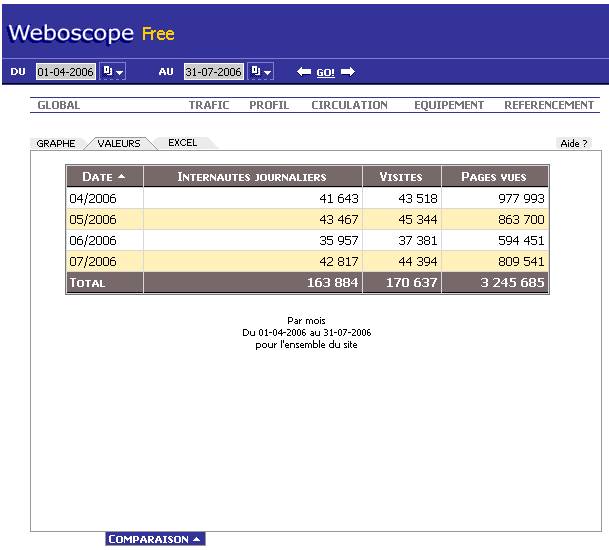Image resolution: width=609 pixels, height=550 pixels.
Task: Click the 37 381 visites value
Action: tap(418, 240)
